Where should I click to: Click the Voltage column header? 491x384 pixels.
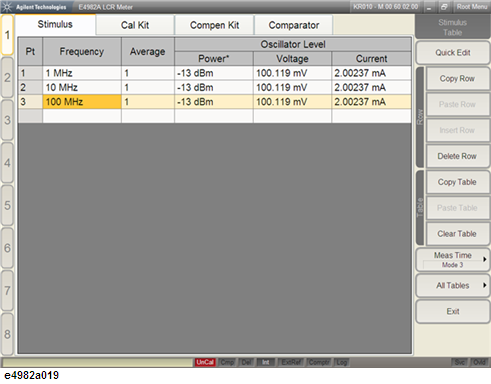pos(292,59)
